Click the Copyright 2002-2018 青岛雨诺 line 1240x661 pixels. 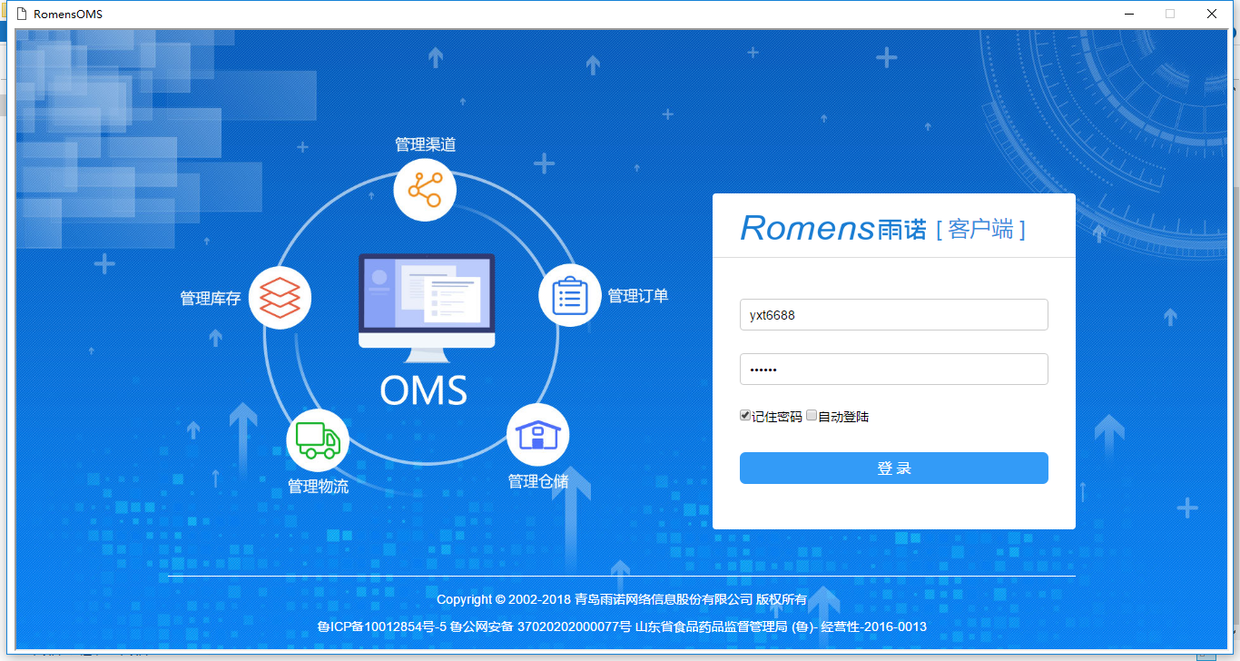coord(621,600)
